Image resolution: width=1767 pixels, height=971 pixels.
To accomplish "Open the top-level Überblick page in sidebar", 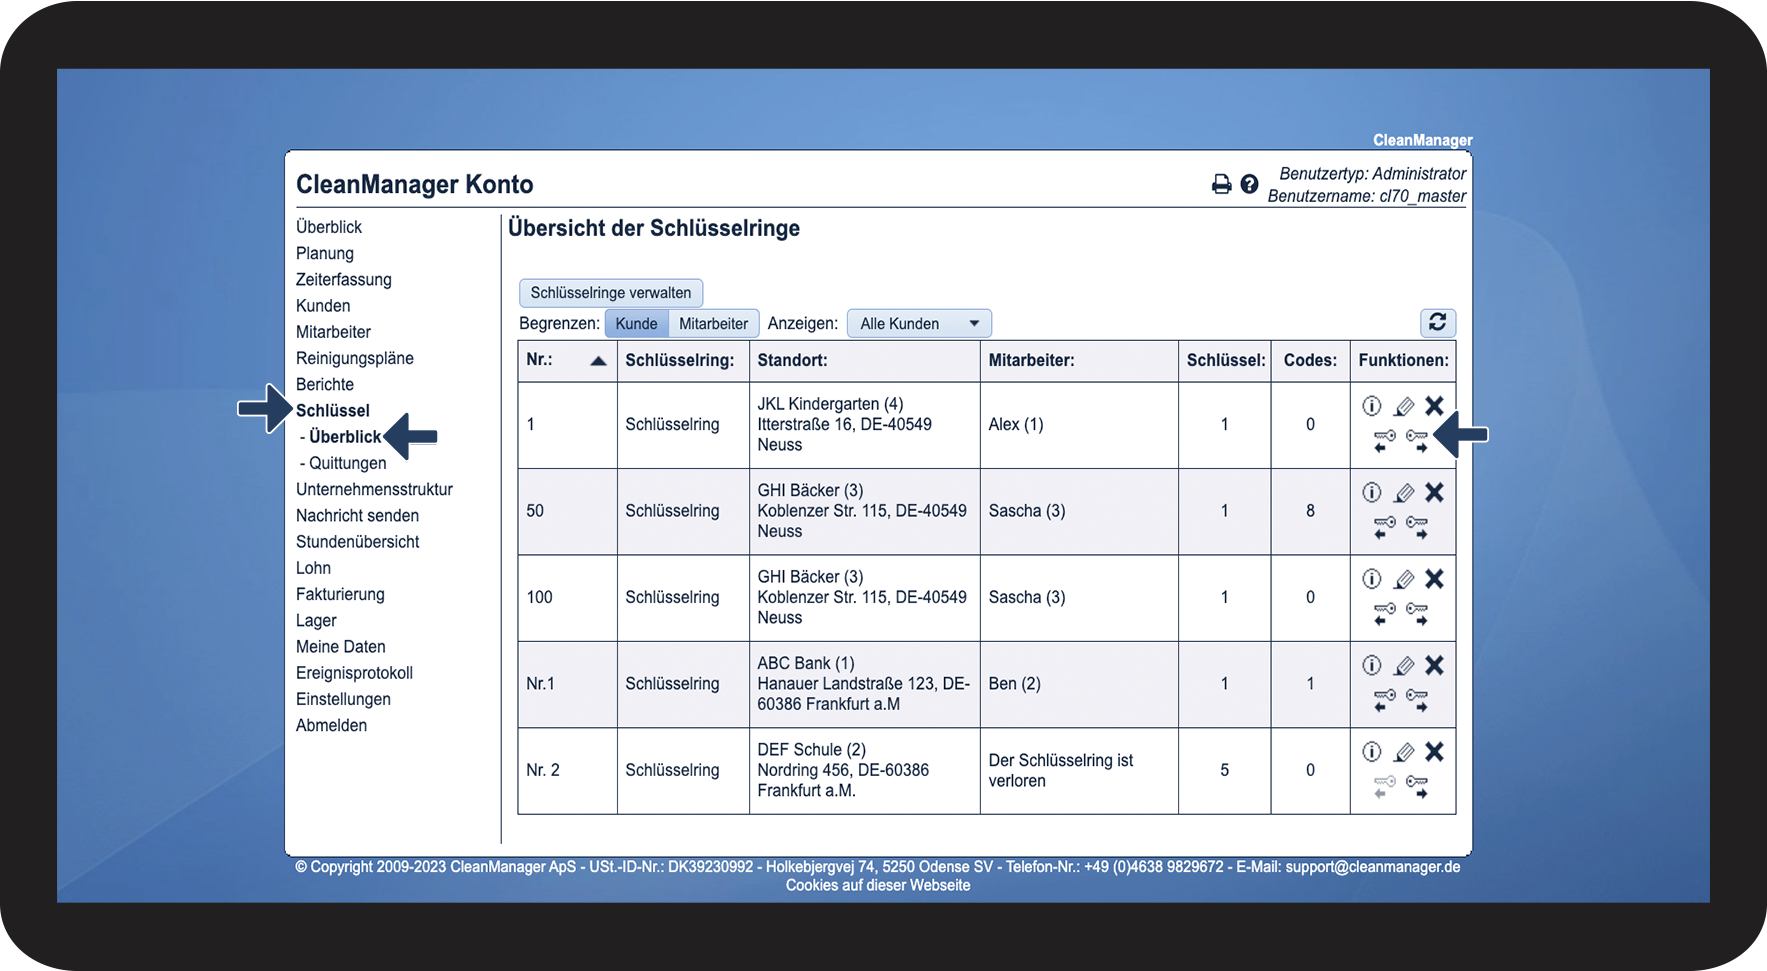I will point(329,227).
